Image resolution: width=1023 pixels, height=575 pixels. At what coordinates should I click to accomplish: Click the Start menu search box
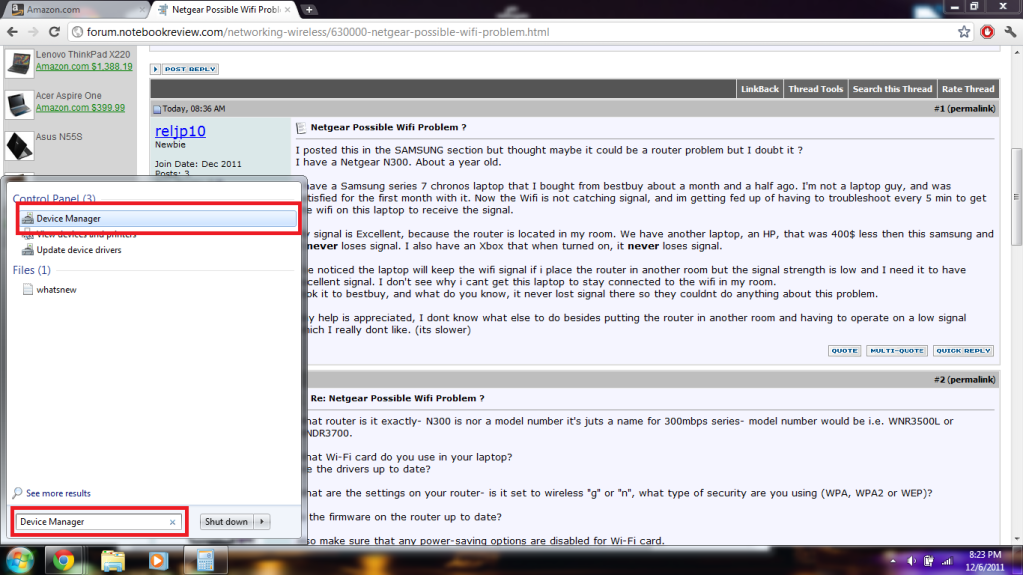pos(98,522)
